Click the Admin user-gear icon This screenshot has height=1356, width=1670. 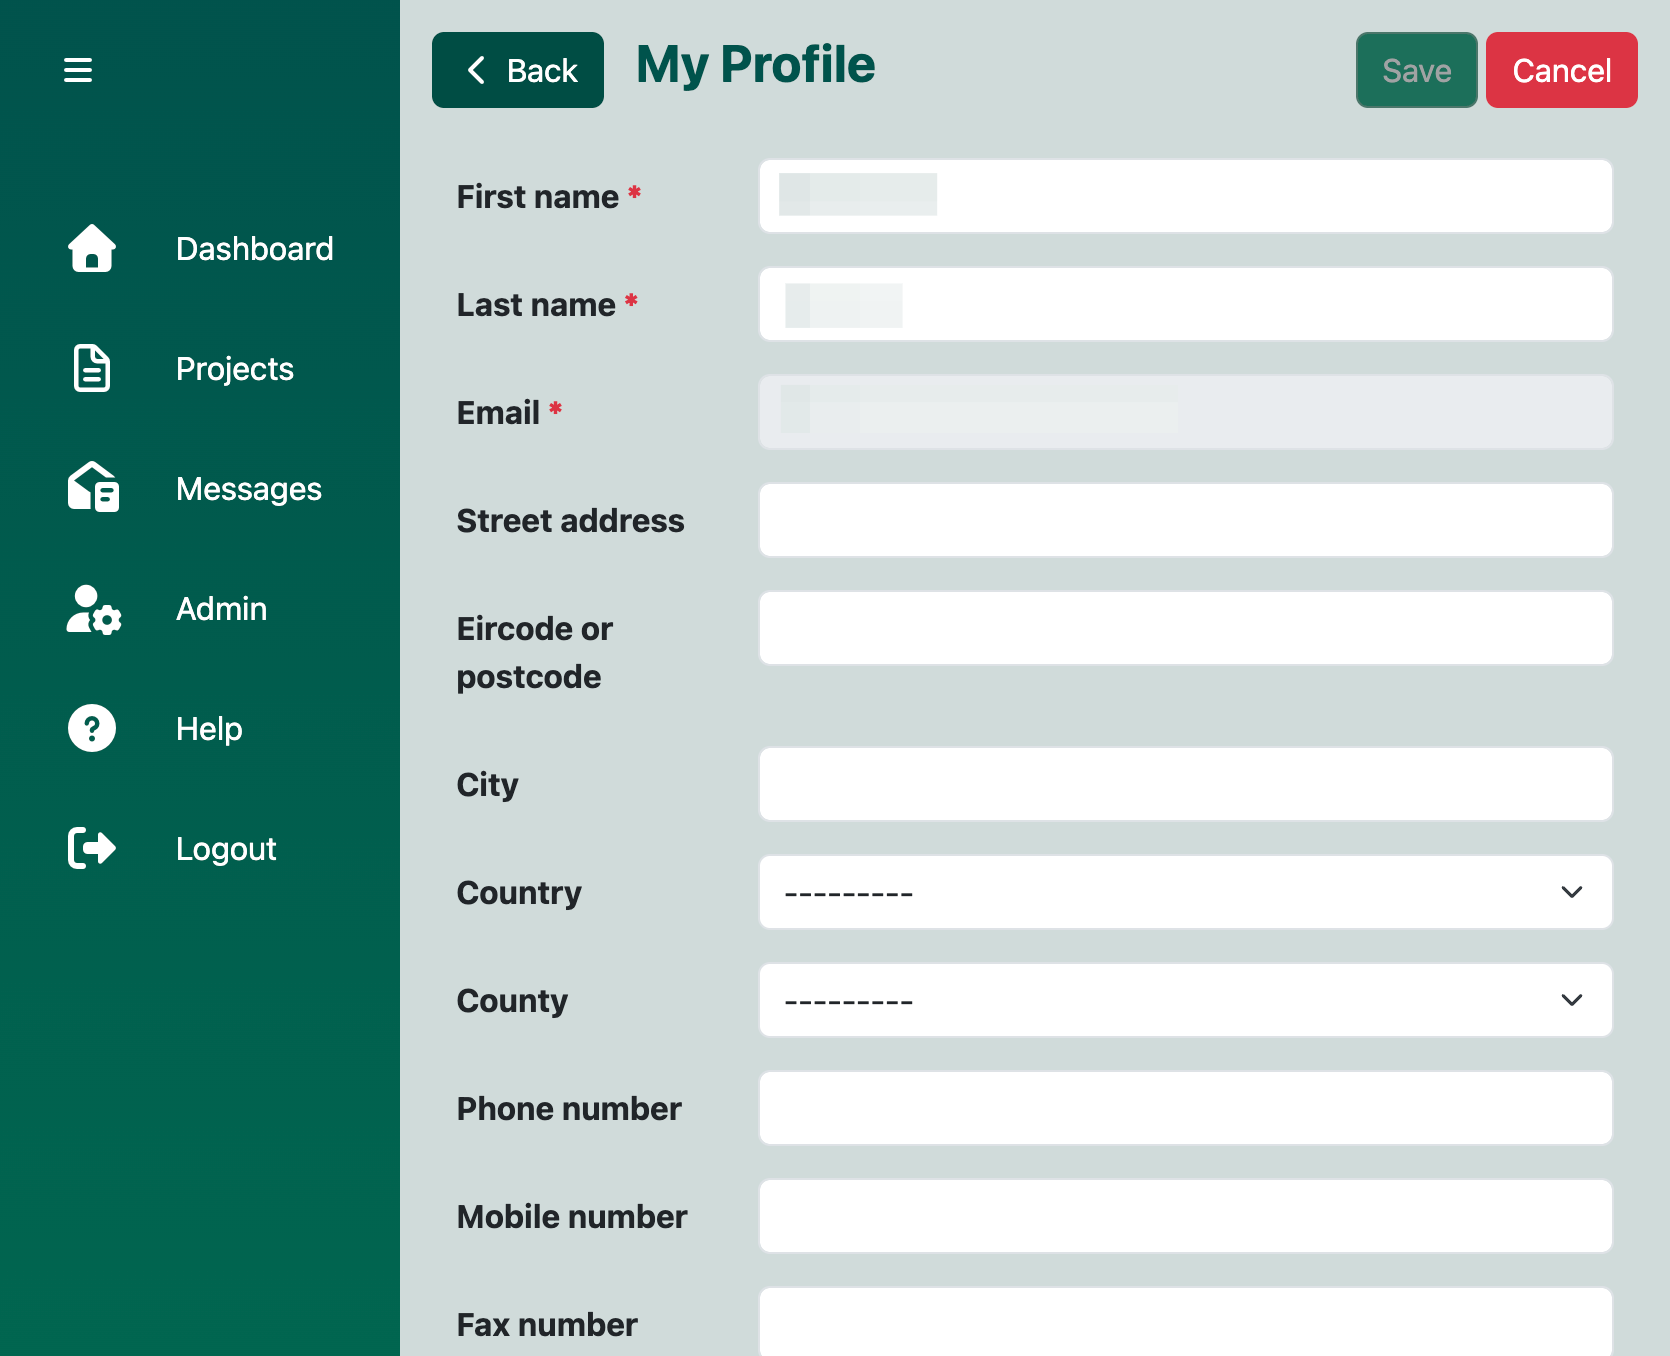click(93, 609)
